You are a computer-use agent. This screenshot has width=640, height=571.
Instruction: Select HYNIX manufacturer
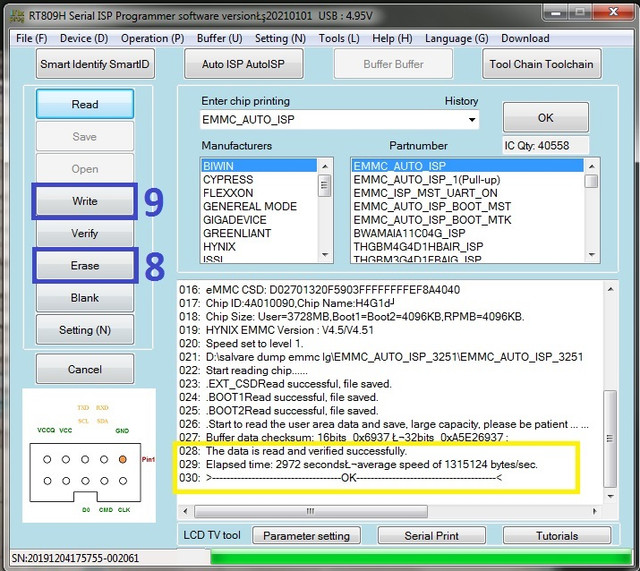259,247
